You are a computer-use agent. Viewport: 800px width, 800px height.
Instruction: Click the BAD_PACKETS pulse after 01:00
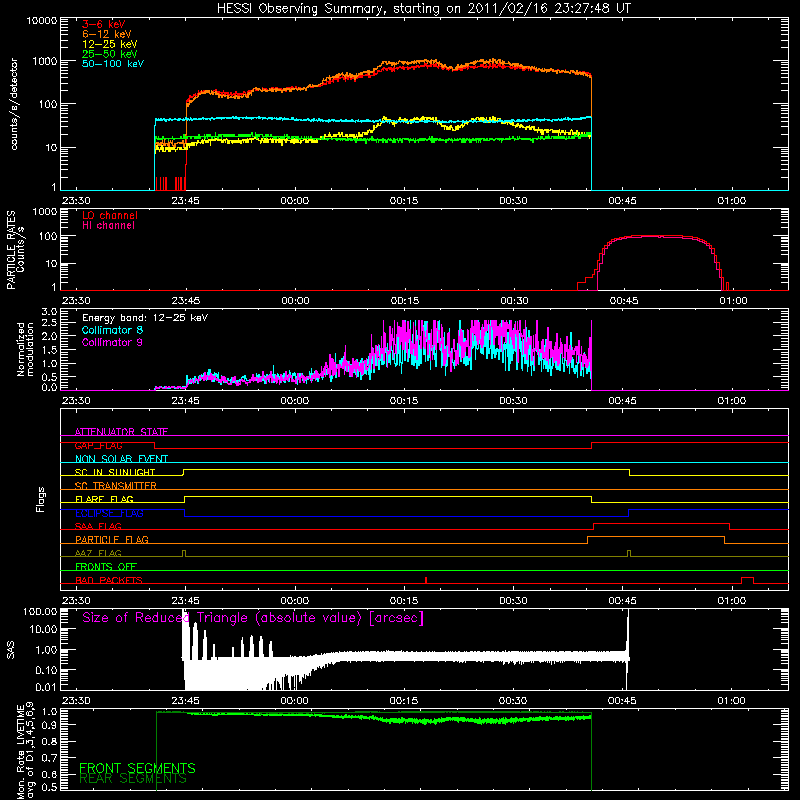pos(747,580)
